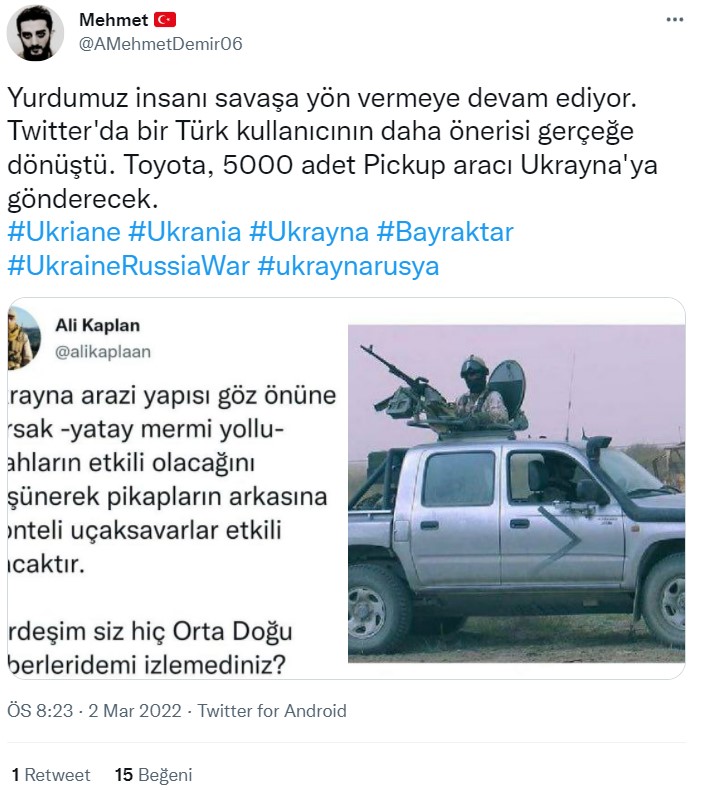The image size is (704, 790).
Task: Click the Turkish flag emoji beside Mehmet
Action: tap(167, 20)
